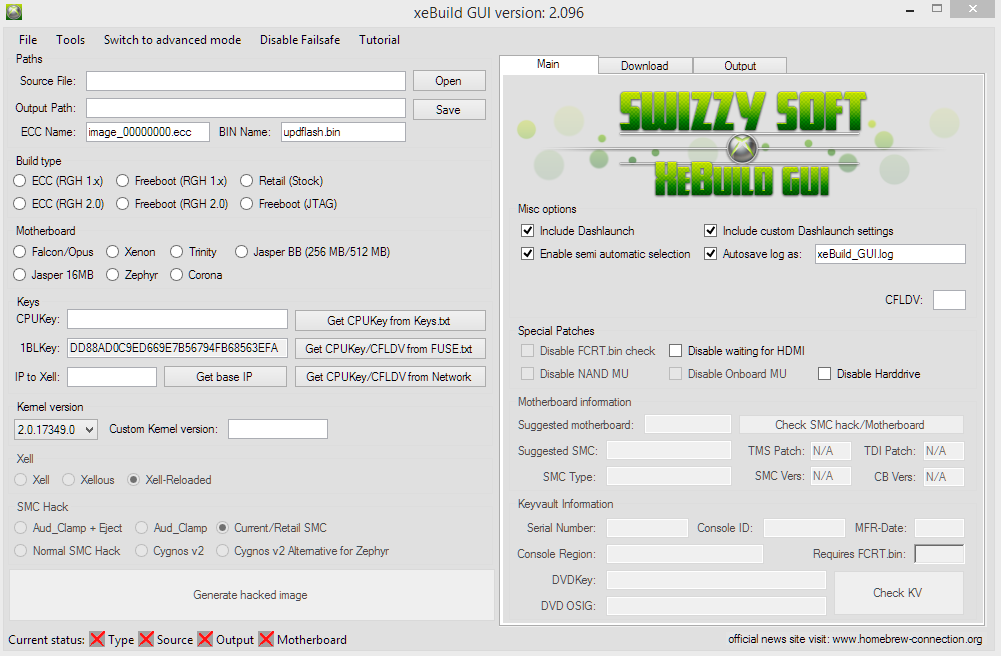
Task: Check the Disable Harddrive checkbox
Action: pos(825,374)
